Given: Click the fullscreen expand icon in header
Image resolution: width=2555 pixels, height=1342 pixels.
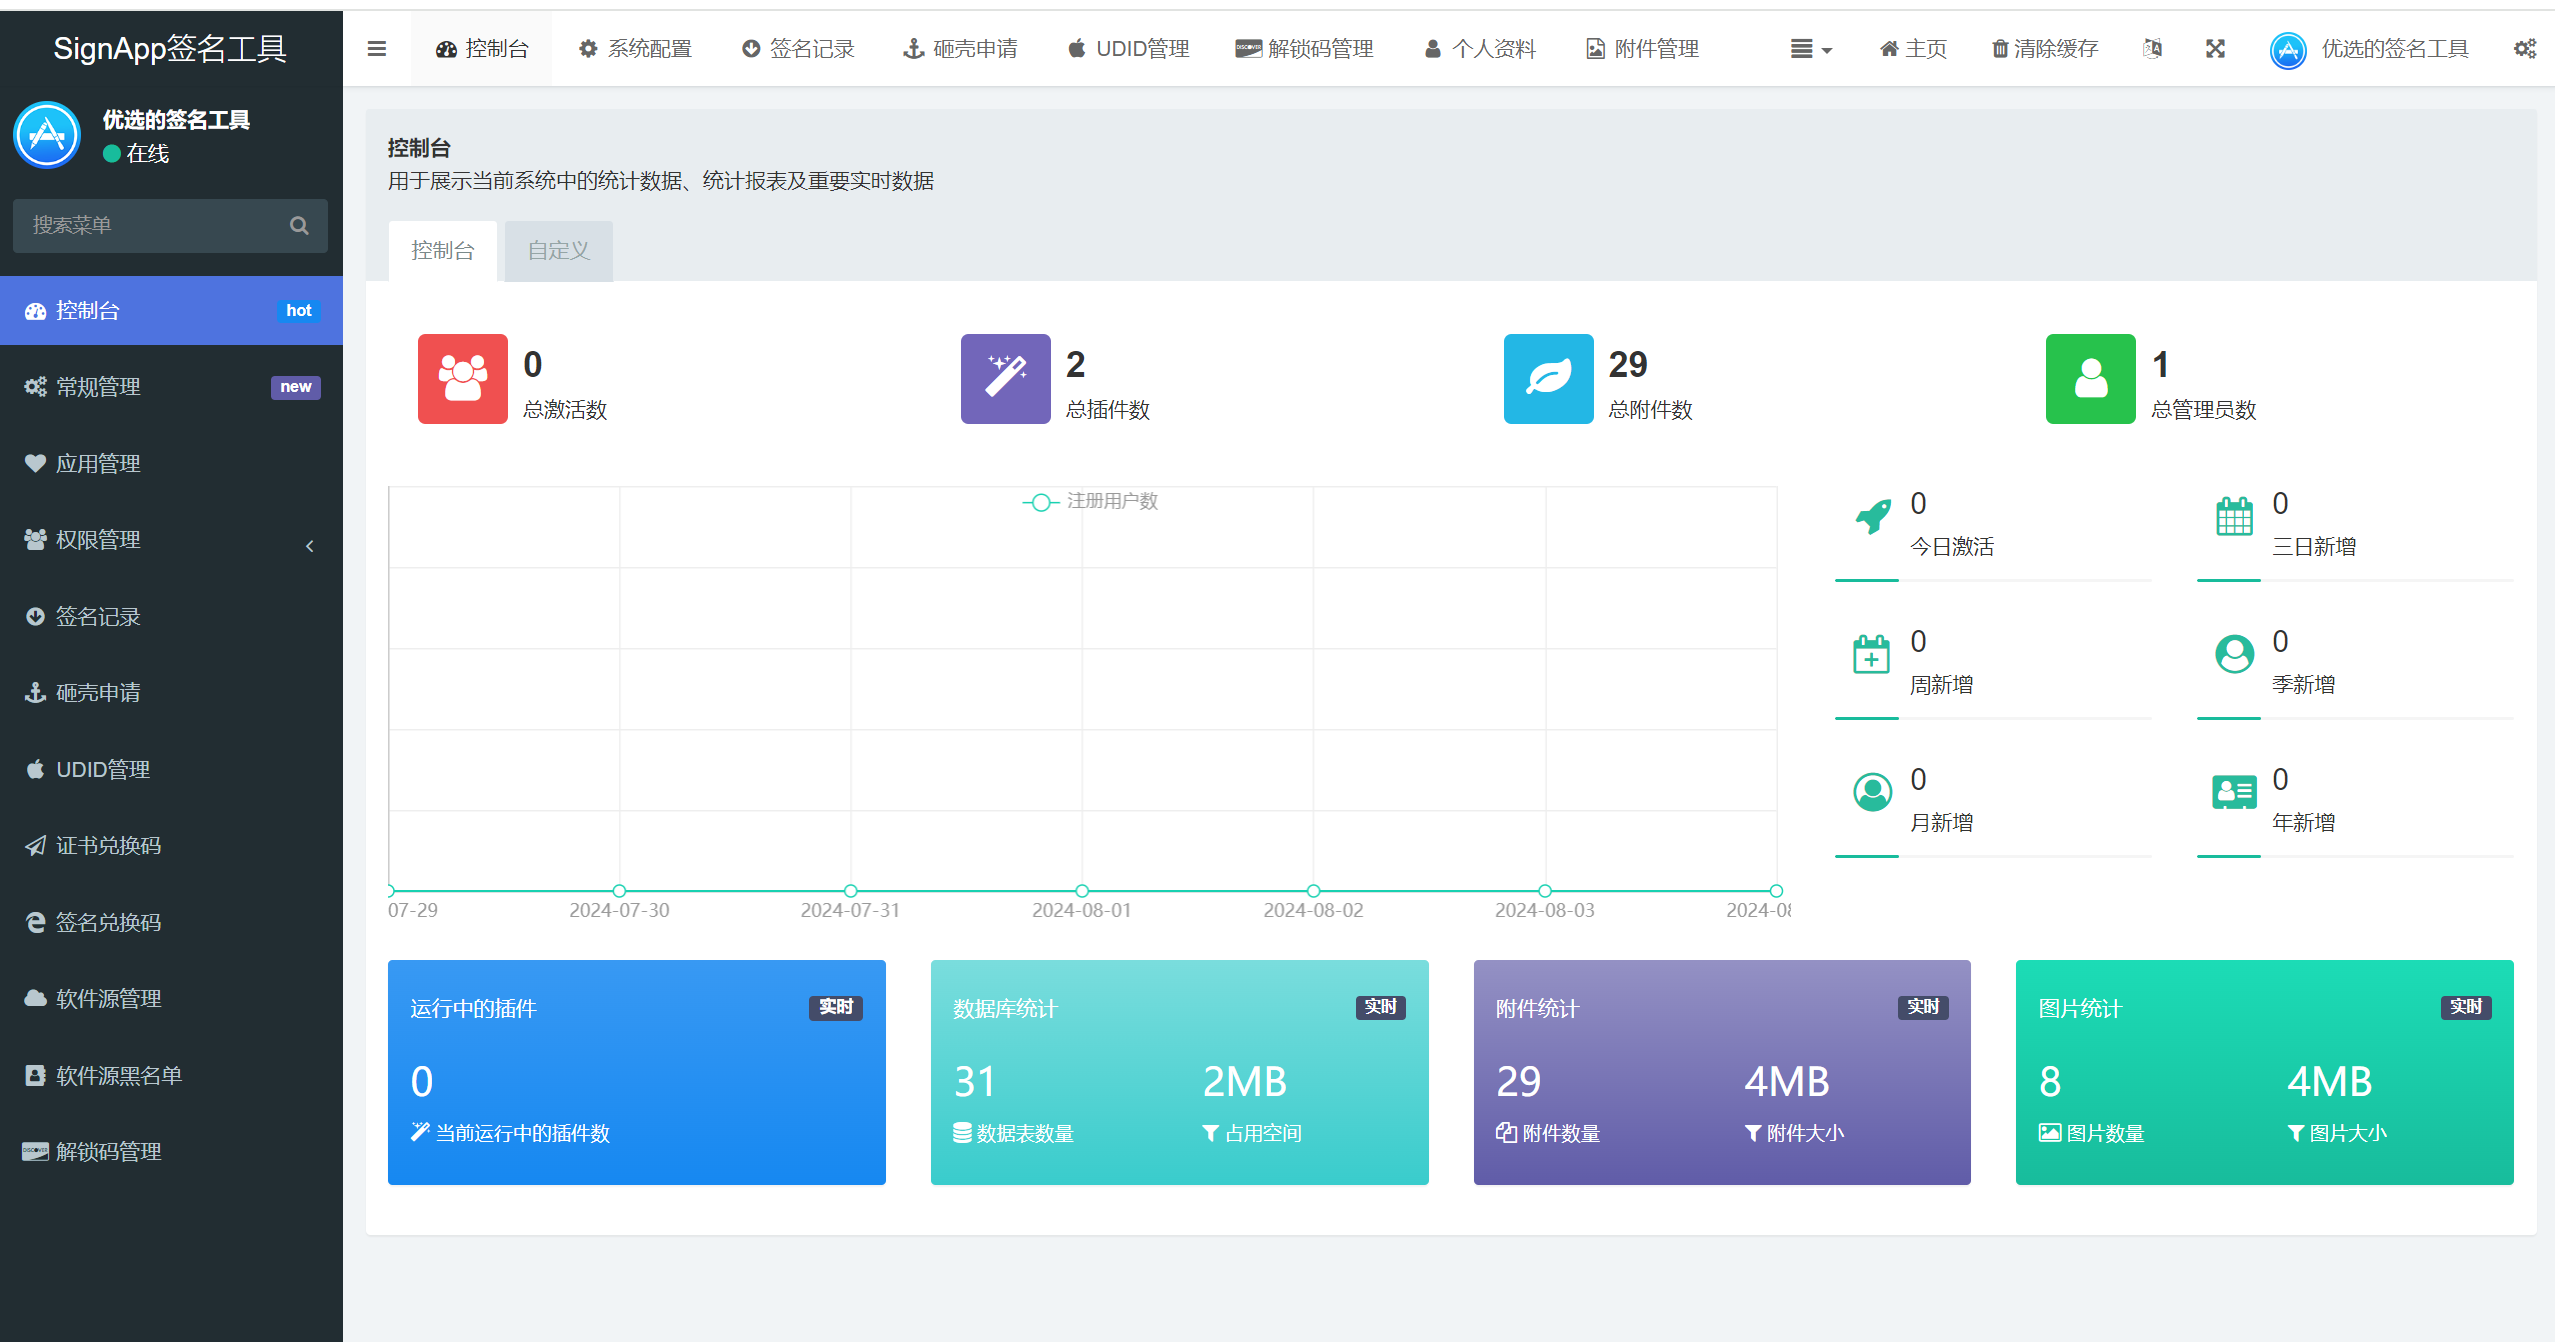Looking at the screenshot, I should pyautogui.click(x=2216, y=48).
